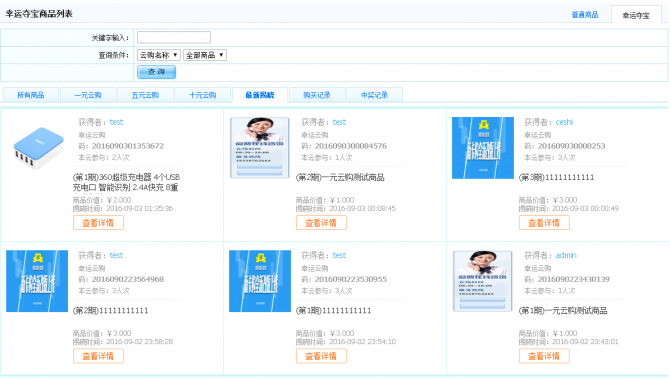Screen dimensions: 670x379
Task: Click thumbnail of (第1期)11111111111 item
Action: (260, 281)
